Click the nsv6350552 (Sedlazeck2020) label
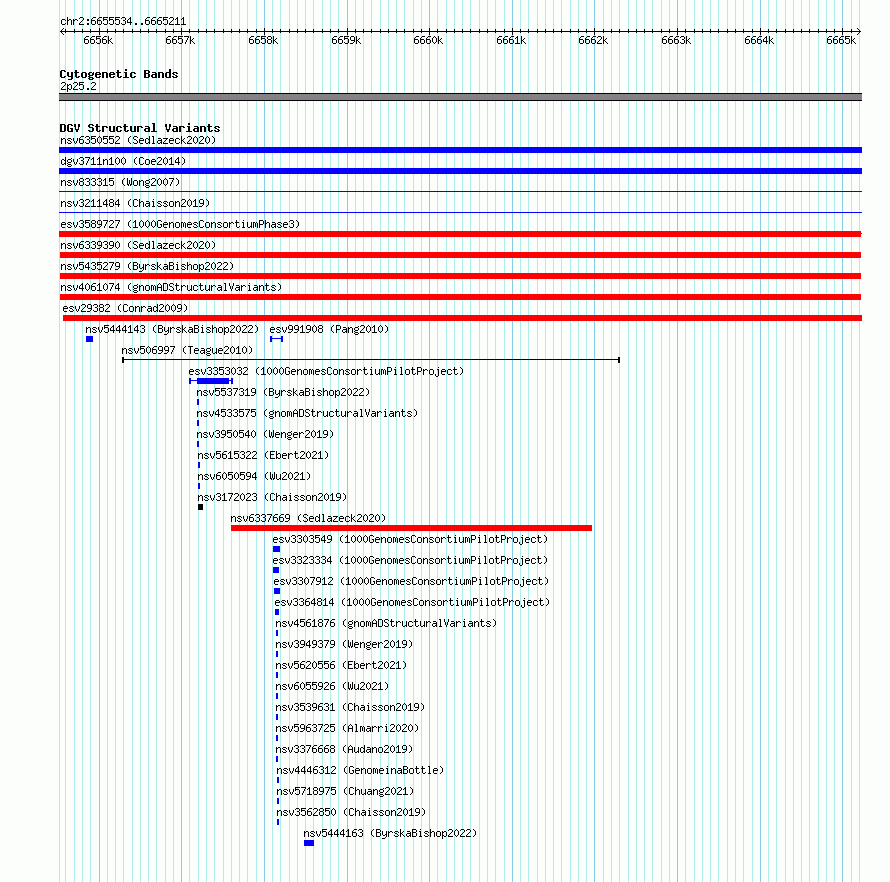Screen dimensions: 890x882 138,140
